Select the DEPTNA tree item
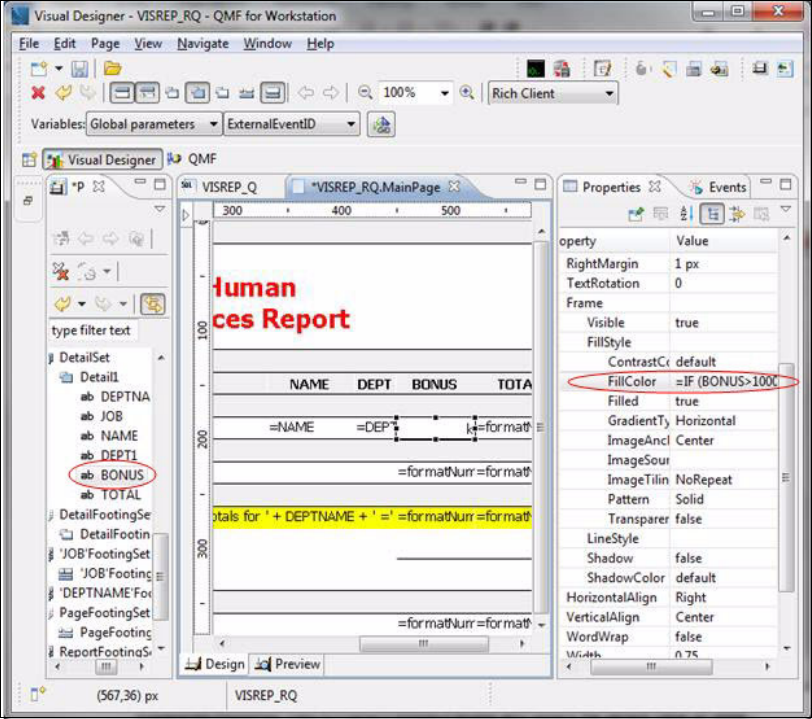The image size is (812, 719). 125,397
